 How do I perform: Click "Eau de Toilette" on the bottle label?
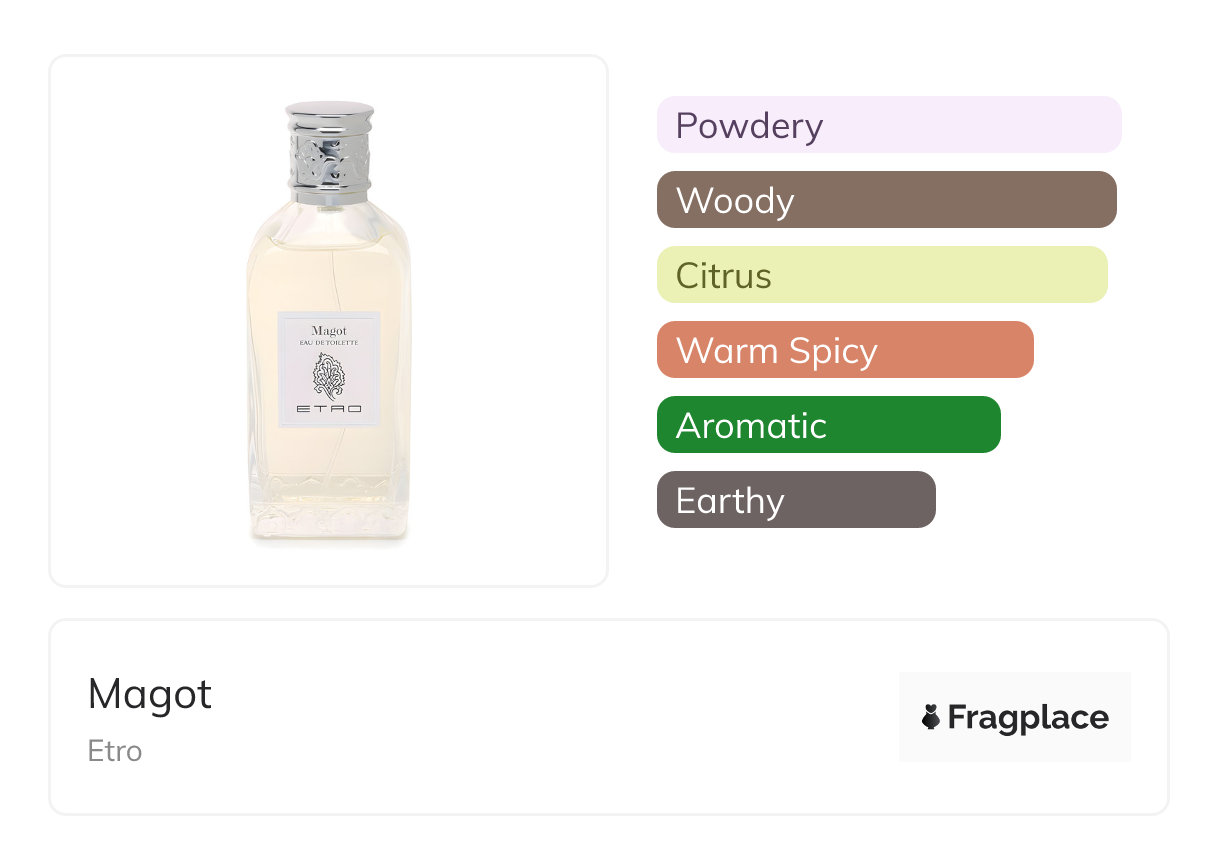click(329, 343)
